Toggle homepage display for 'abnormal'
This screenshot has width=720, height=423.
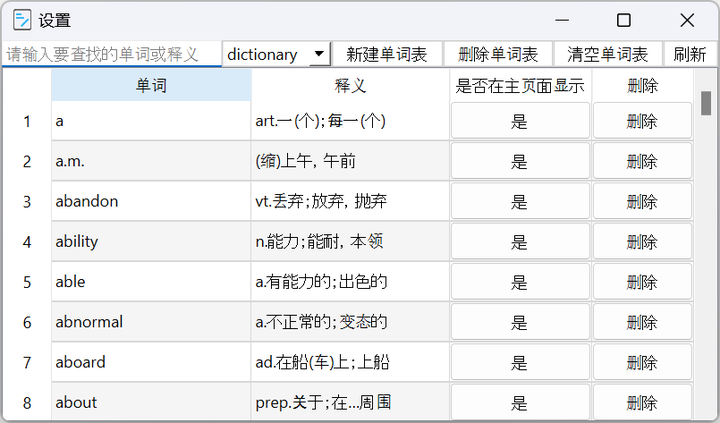click(519, 322)
